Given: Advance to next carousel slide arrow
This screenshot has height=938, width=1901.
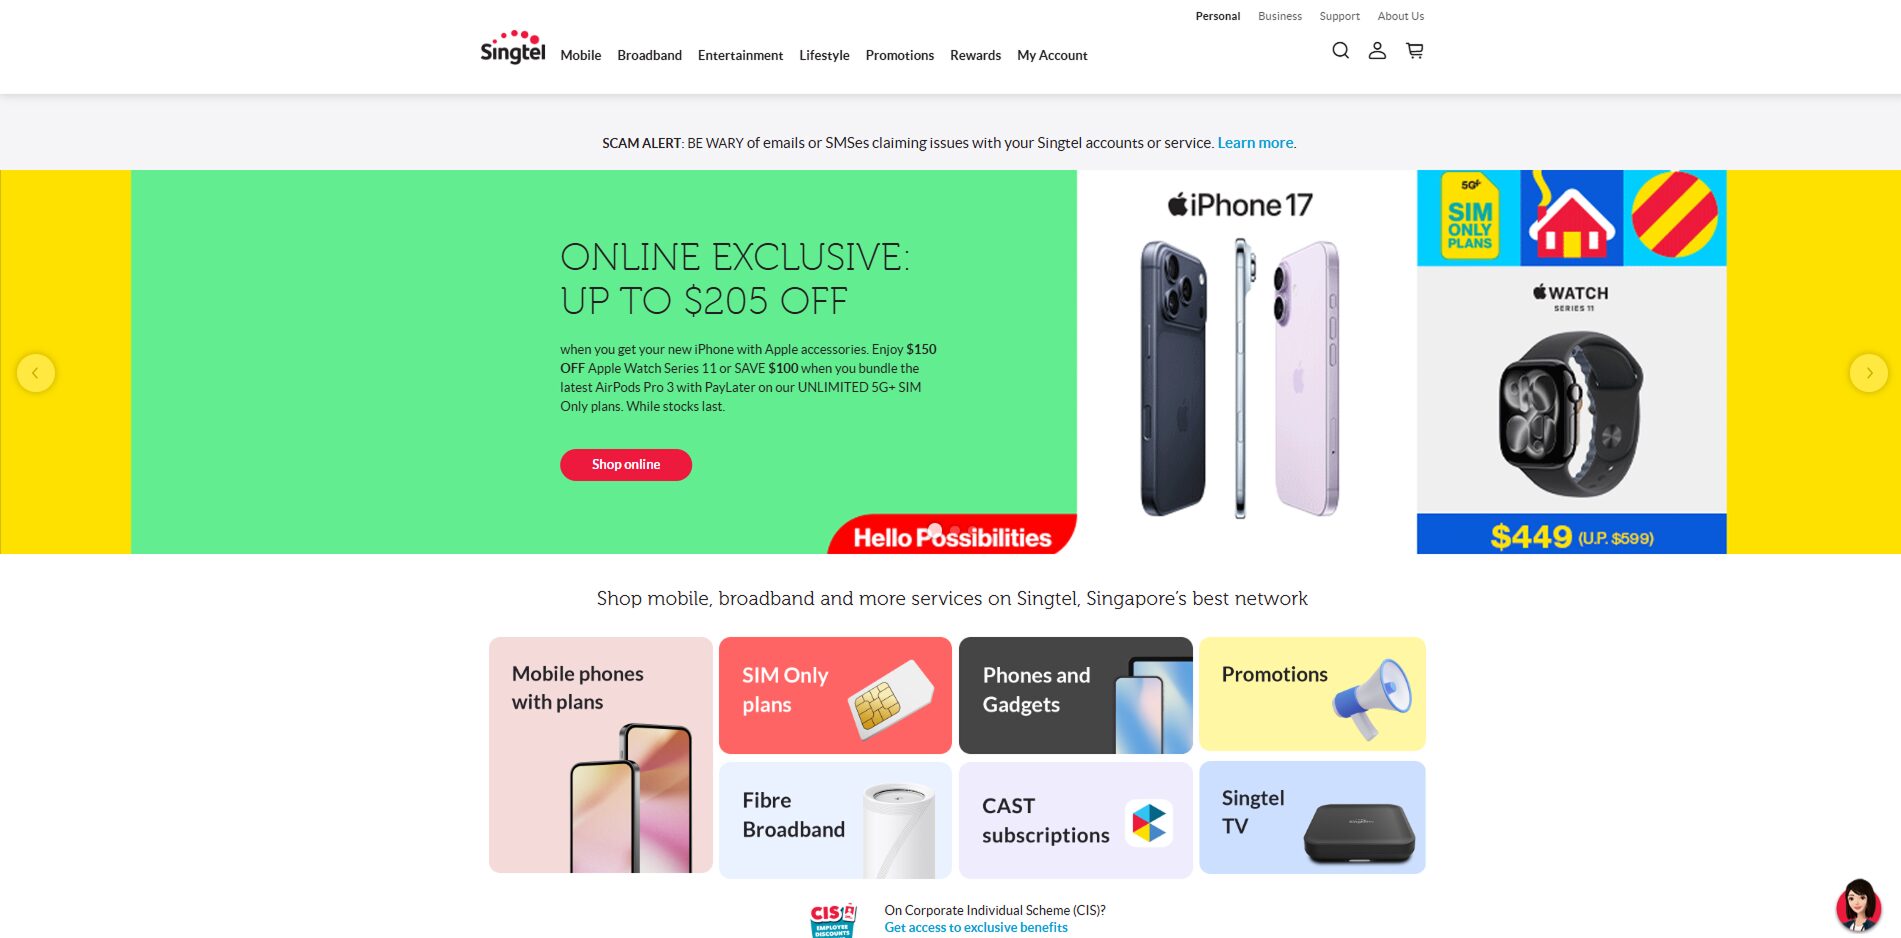Looking at the screenshot, I should point(1868,373).
